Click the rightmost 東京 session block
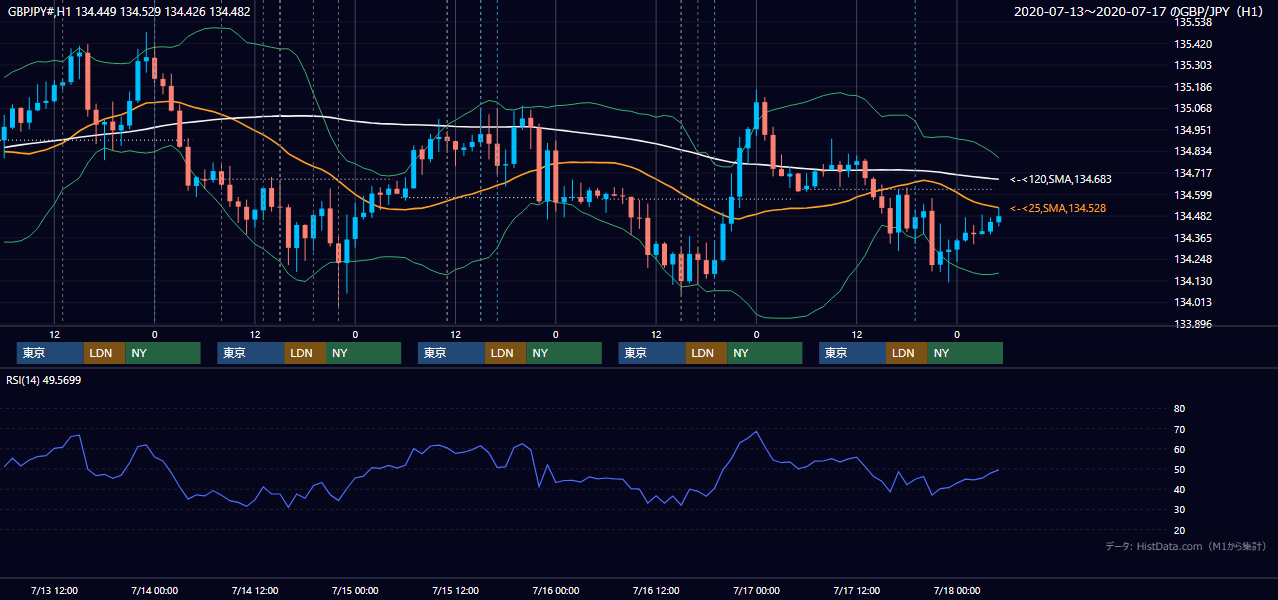Viewport: 1278px width, 600px height. 852,353
